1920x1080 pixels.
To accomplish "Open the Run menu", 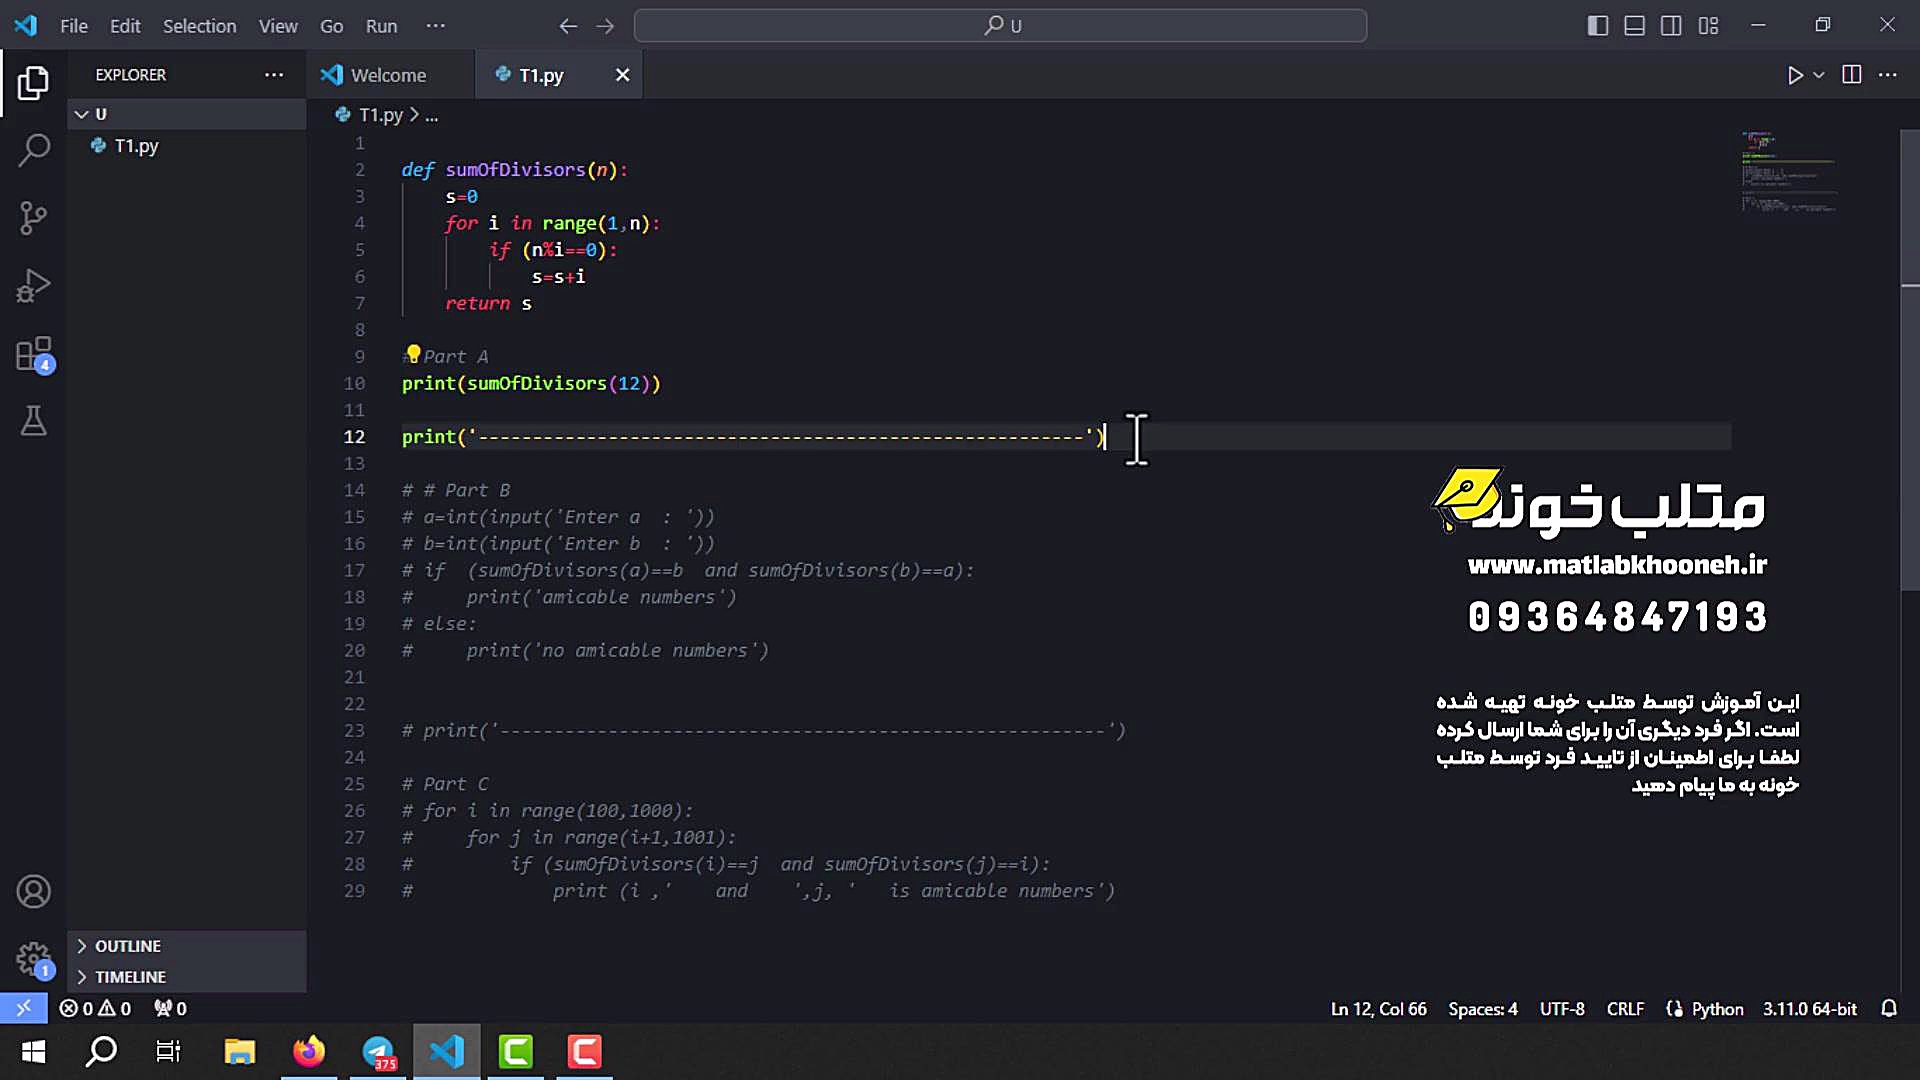I will [x=381, y=26].
